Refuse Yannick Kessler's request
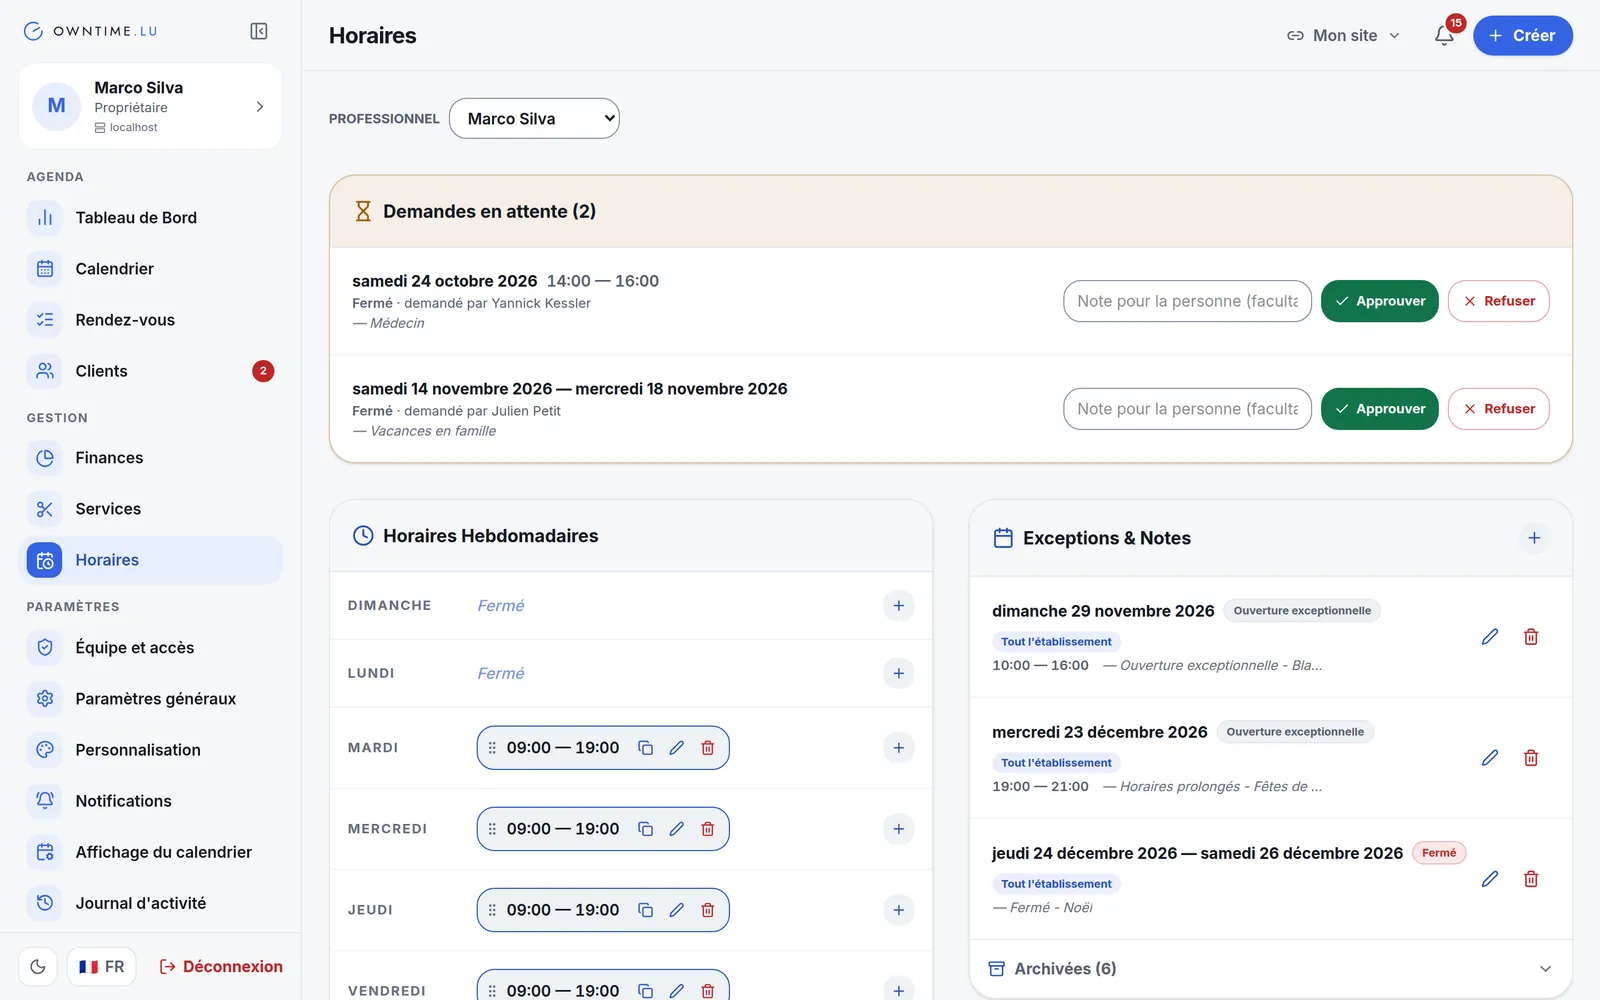 click(1498, 301)
